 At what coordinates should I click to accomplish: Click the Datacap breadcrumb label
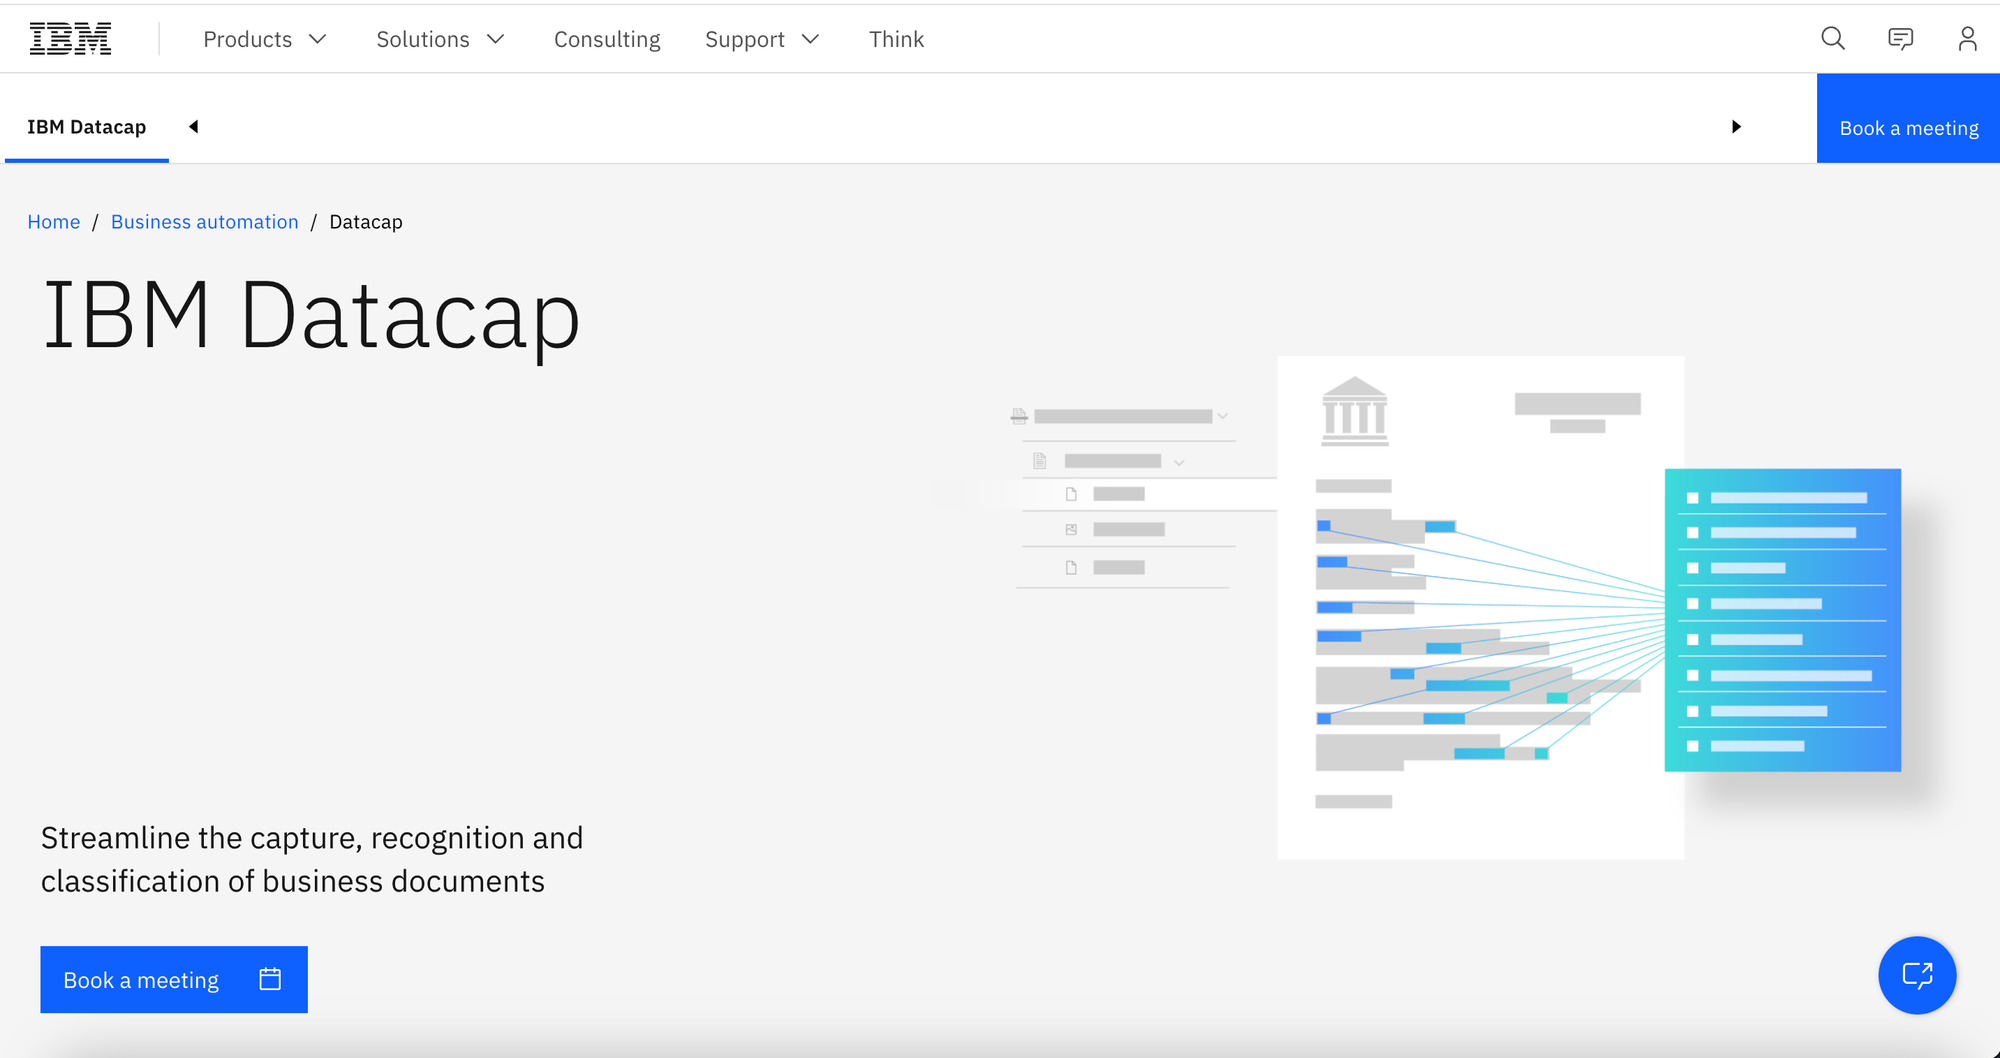(365, 221)
